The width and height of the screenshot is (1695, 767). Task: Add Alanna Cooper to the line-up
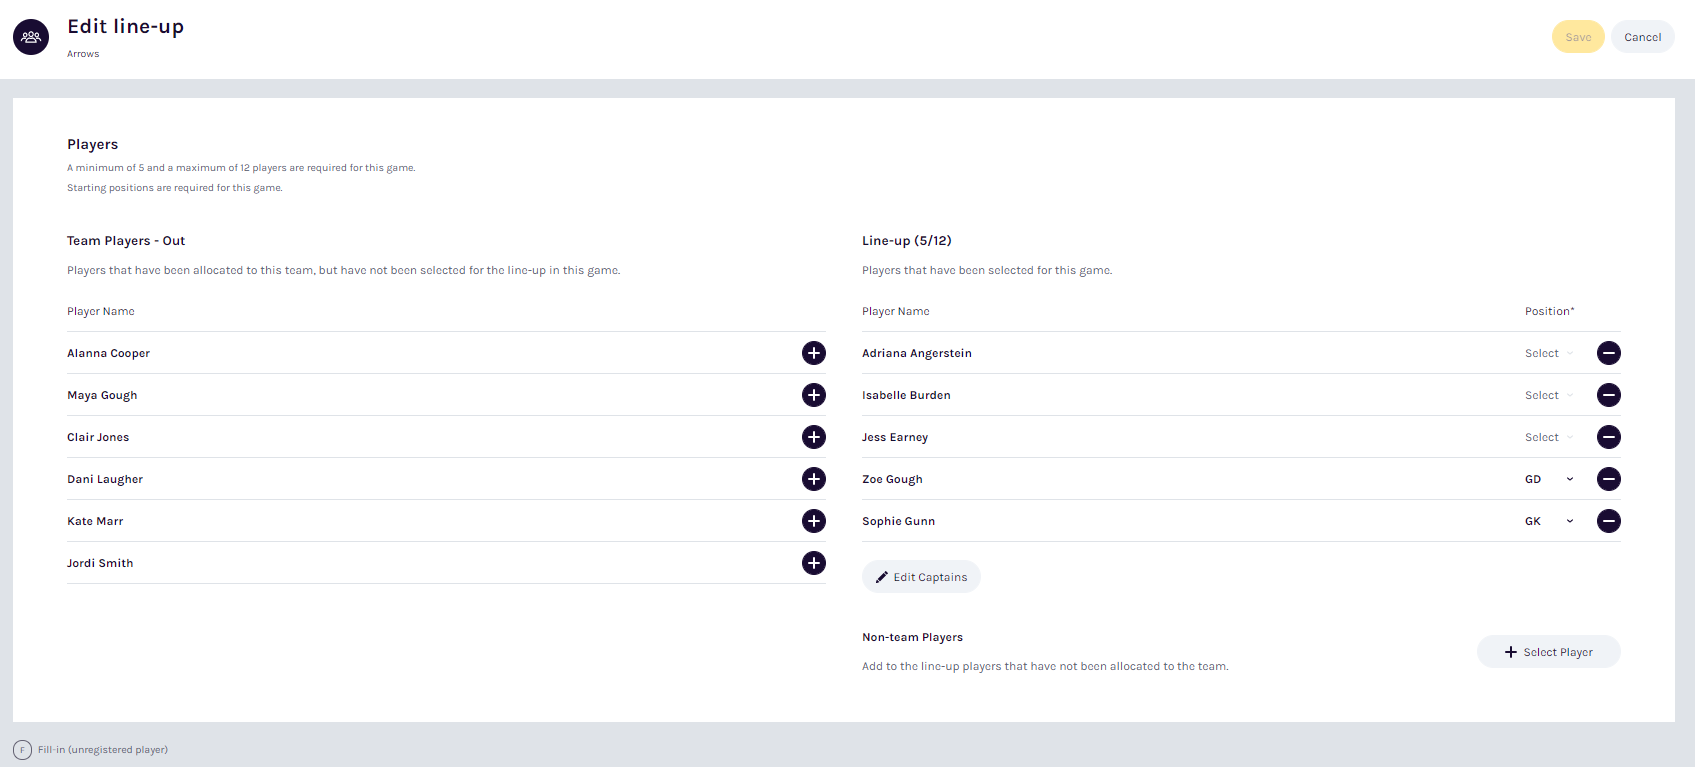coord(814,353)
